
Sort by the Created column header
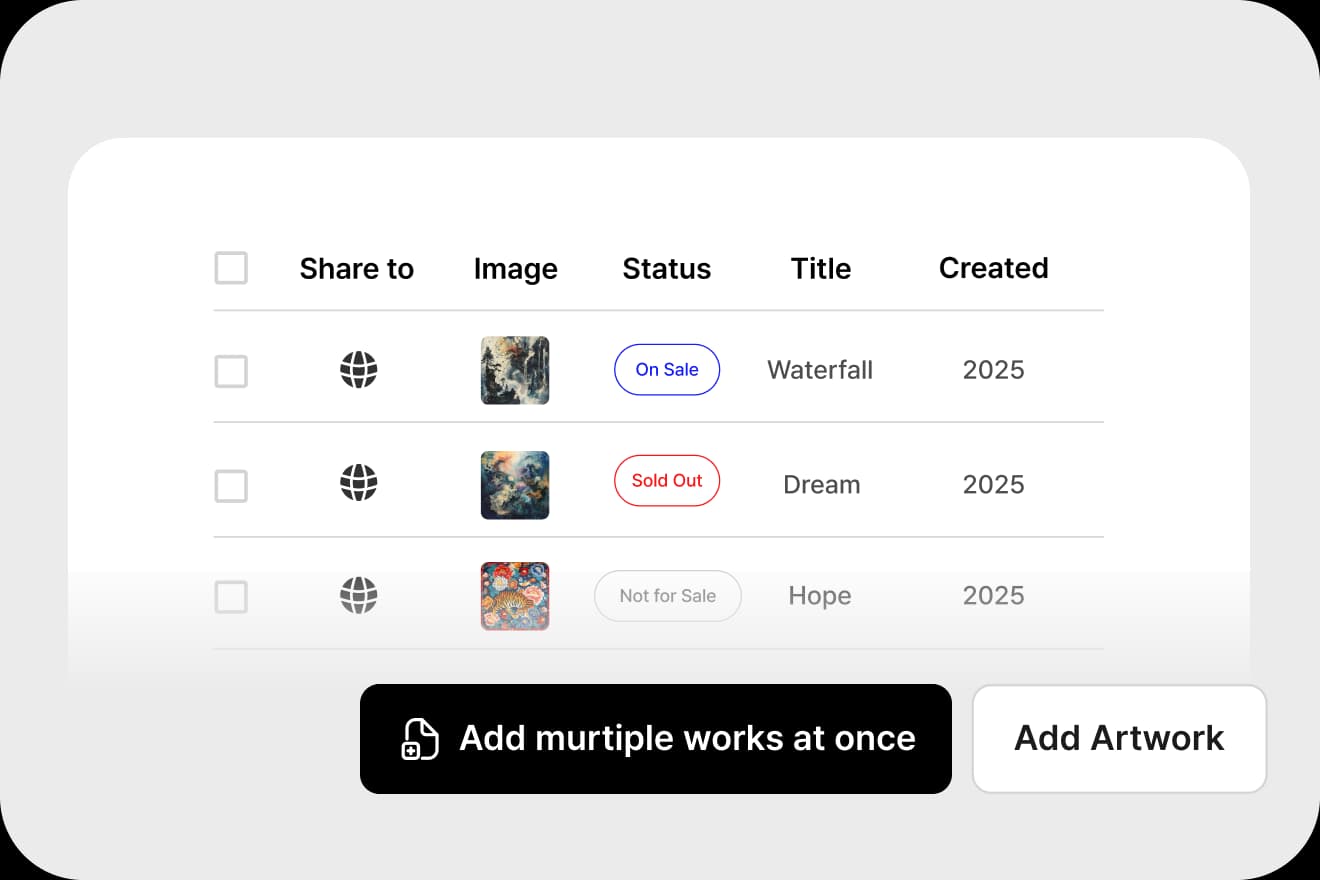tap(993, 268)
